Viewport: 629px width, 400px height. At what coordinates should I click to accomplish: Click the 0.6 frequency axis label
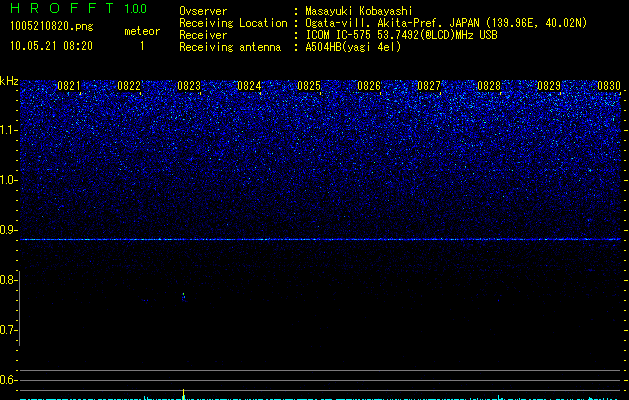8,380
